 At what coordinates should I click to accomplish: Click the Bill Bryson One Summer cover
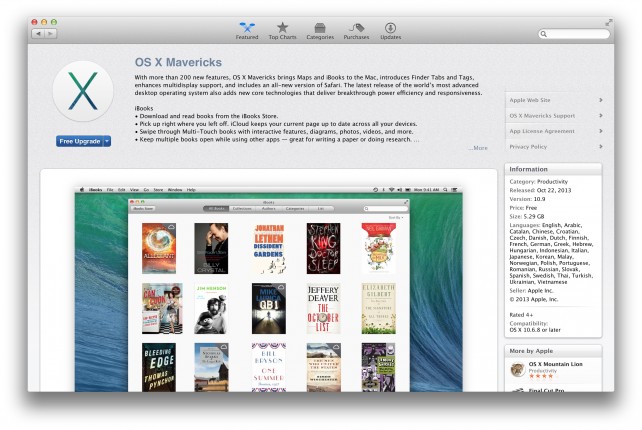(269, 367)
